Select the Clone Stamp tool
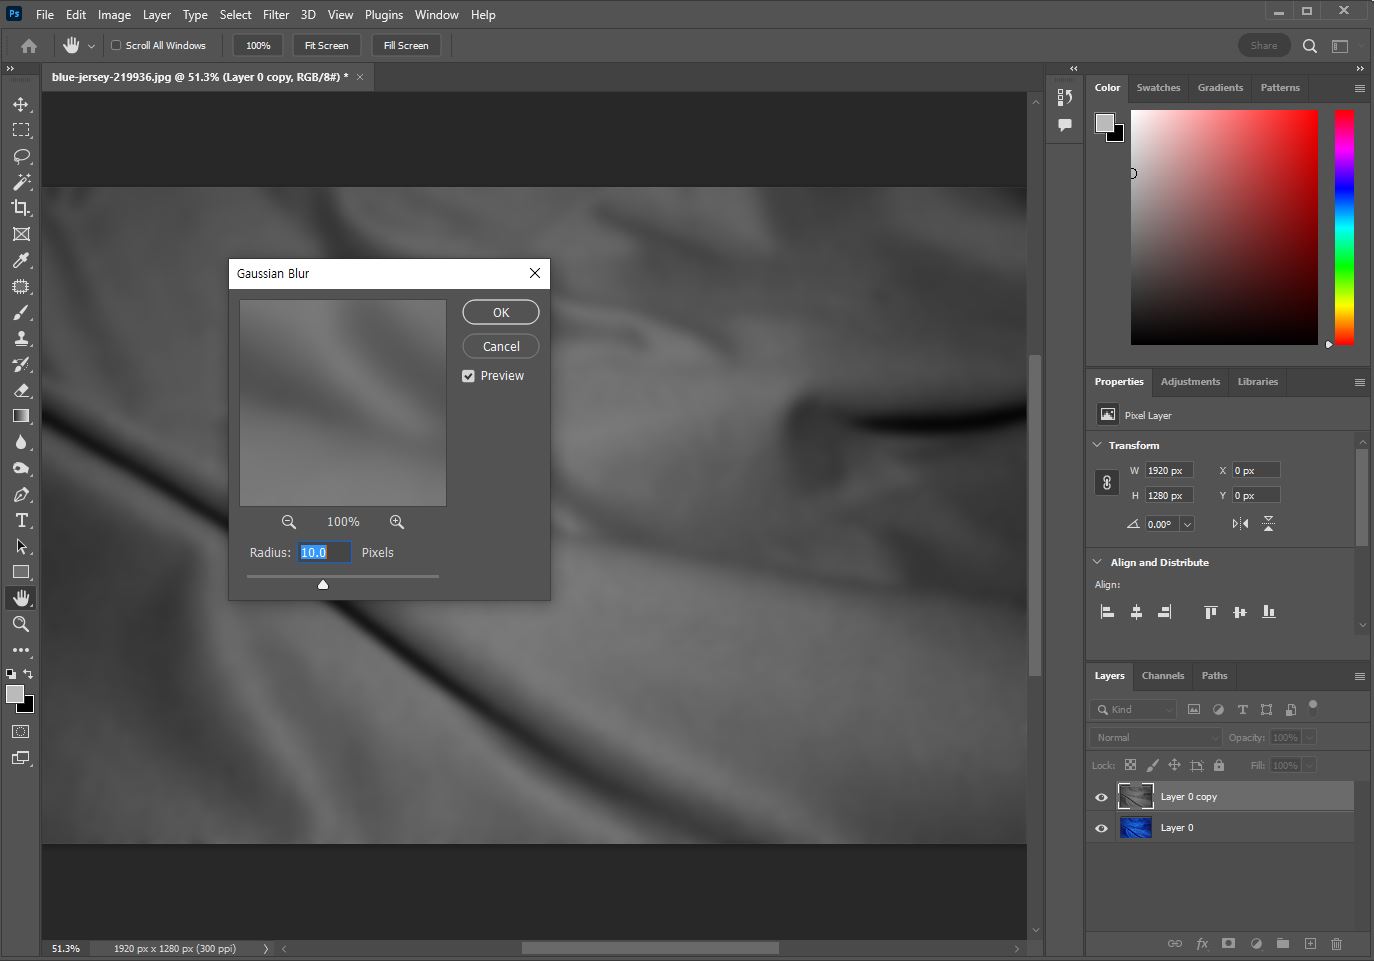The image size is (1374, 961). point(20,338)
